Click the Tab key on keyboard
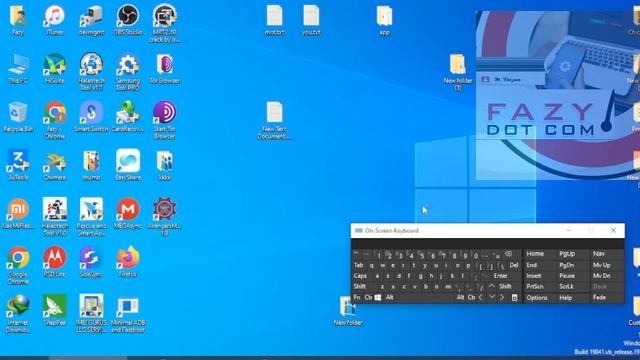Image resolution: width=640 pixels, height=360 pixels. pos(358,265)
